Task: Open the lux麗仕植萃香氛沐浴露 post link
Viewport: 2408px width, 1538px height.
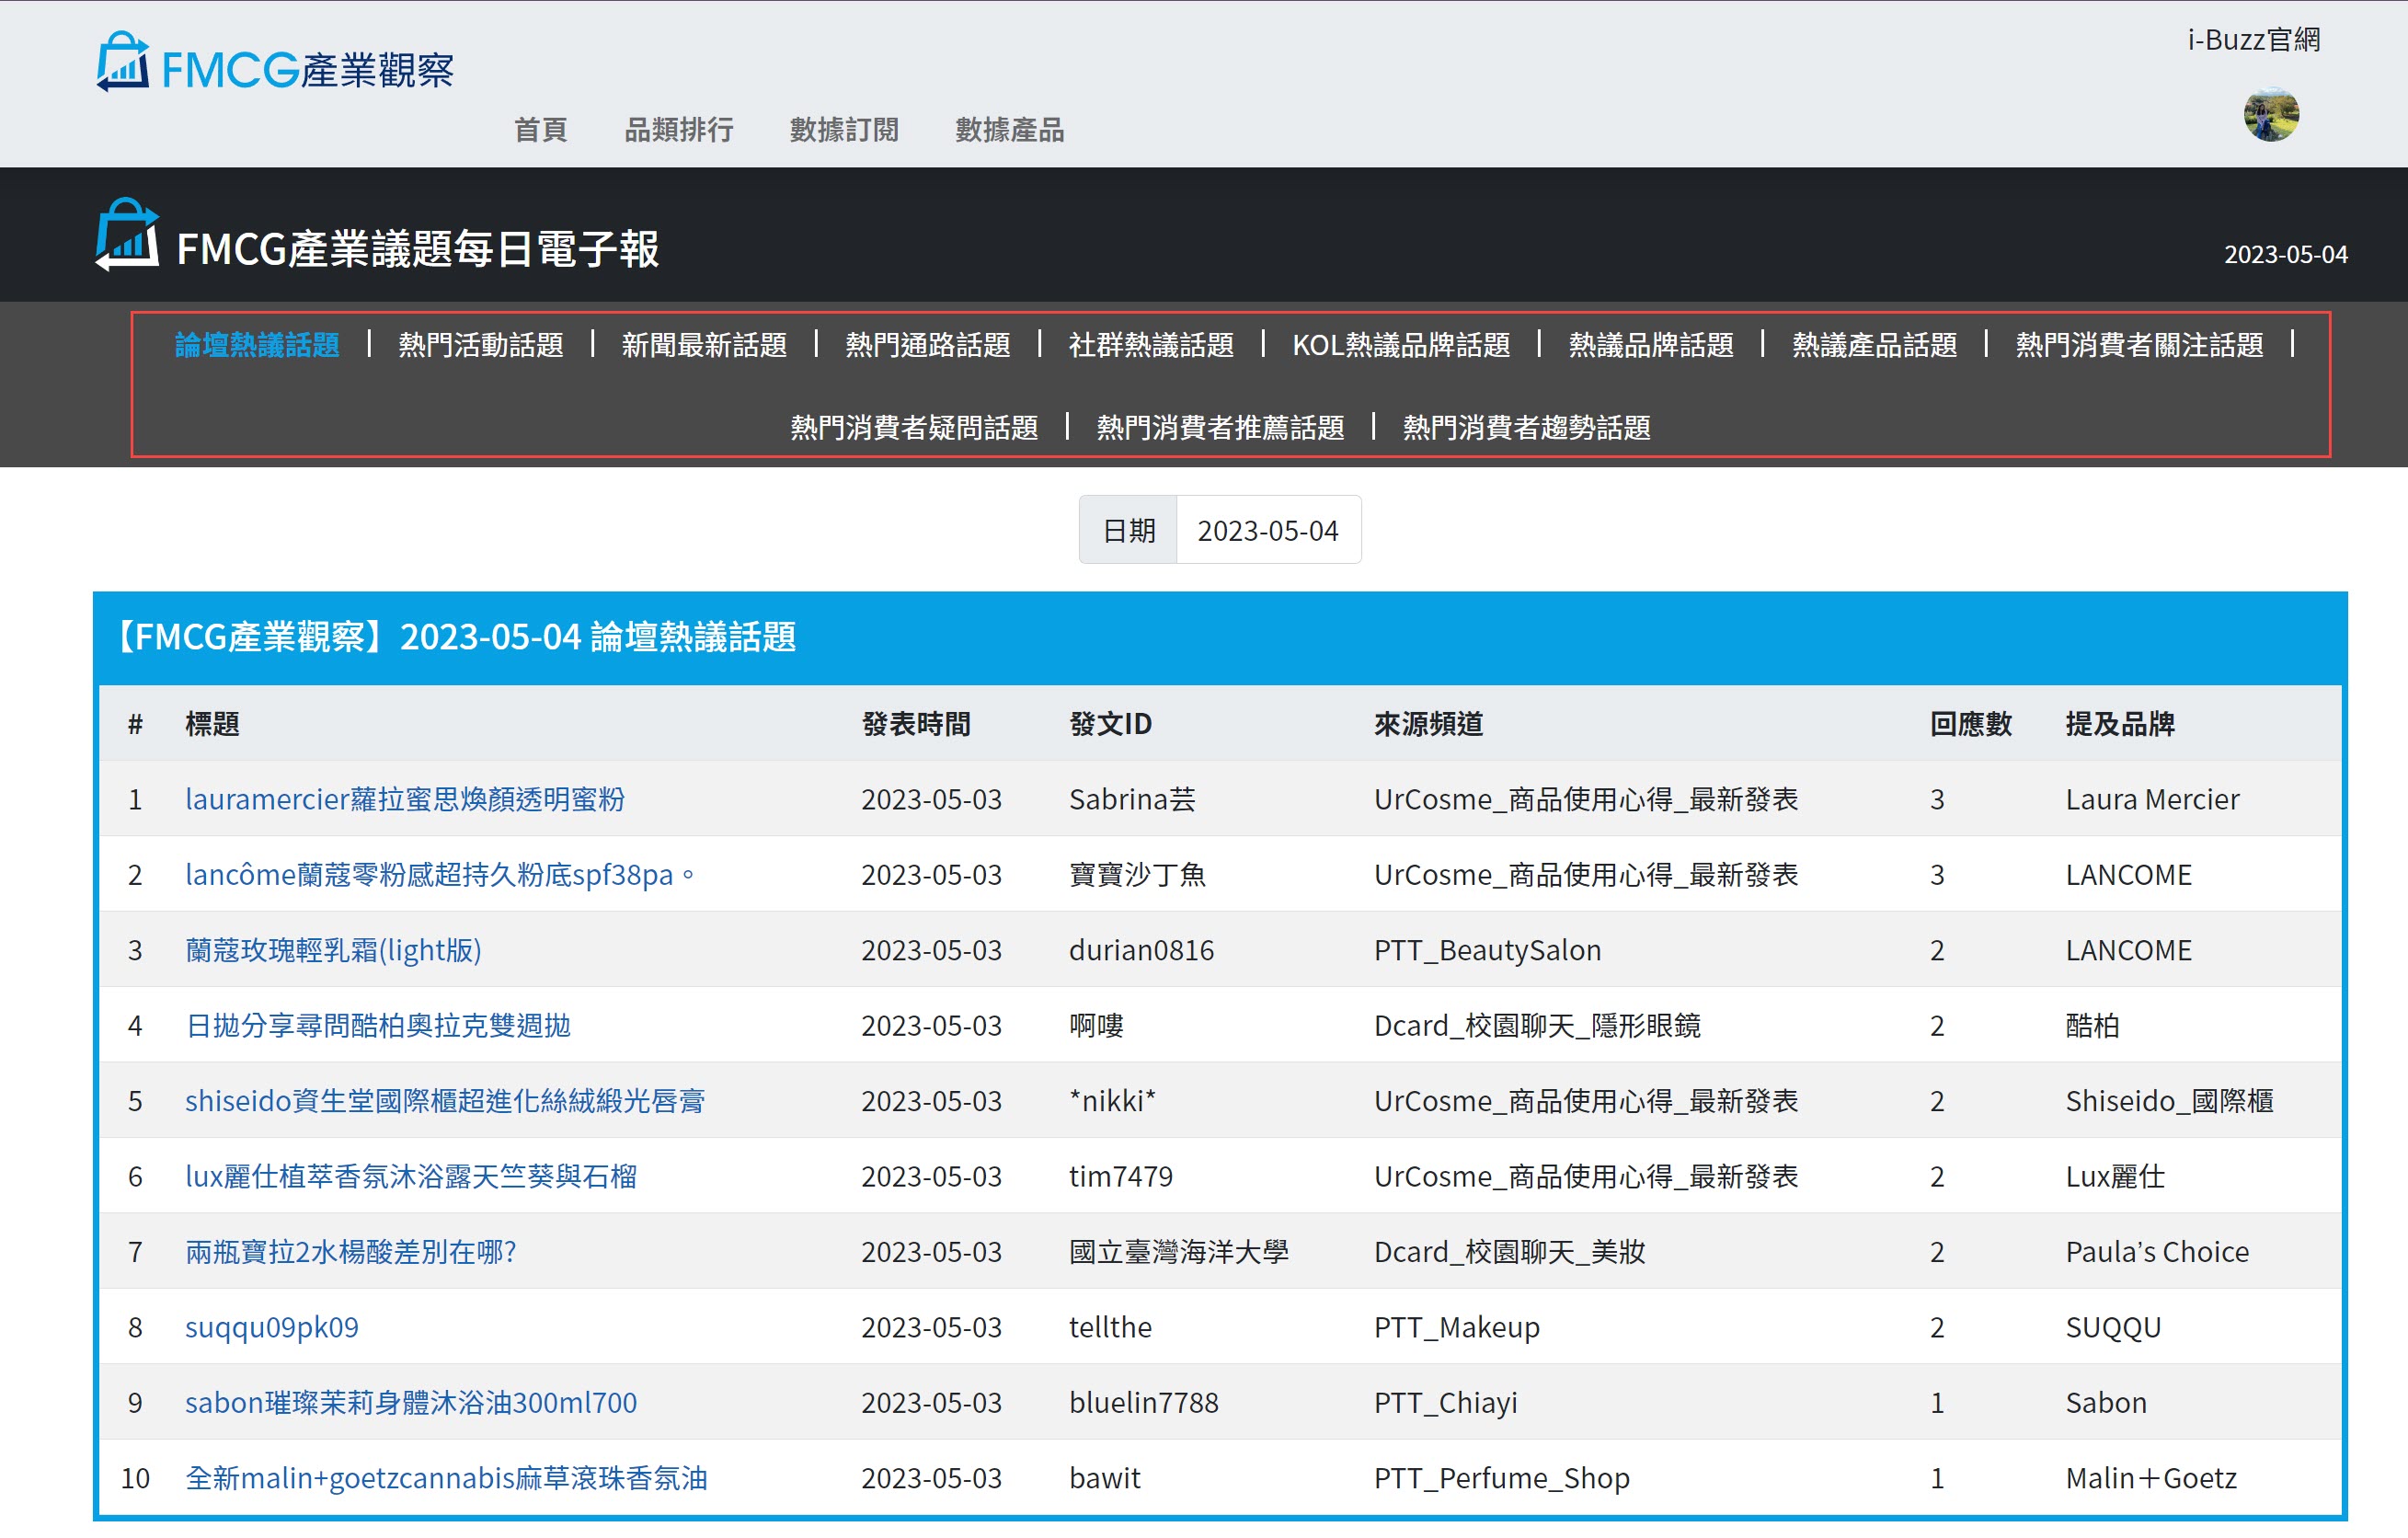Action: click(x=411, y=1176)
